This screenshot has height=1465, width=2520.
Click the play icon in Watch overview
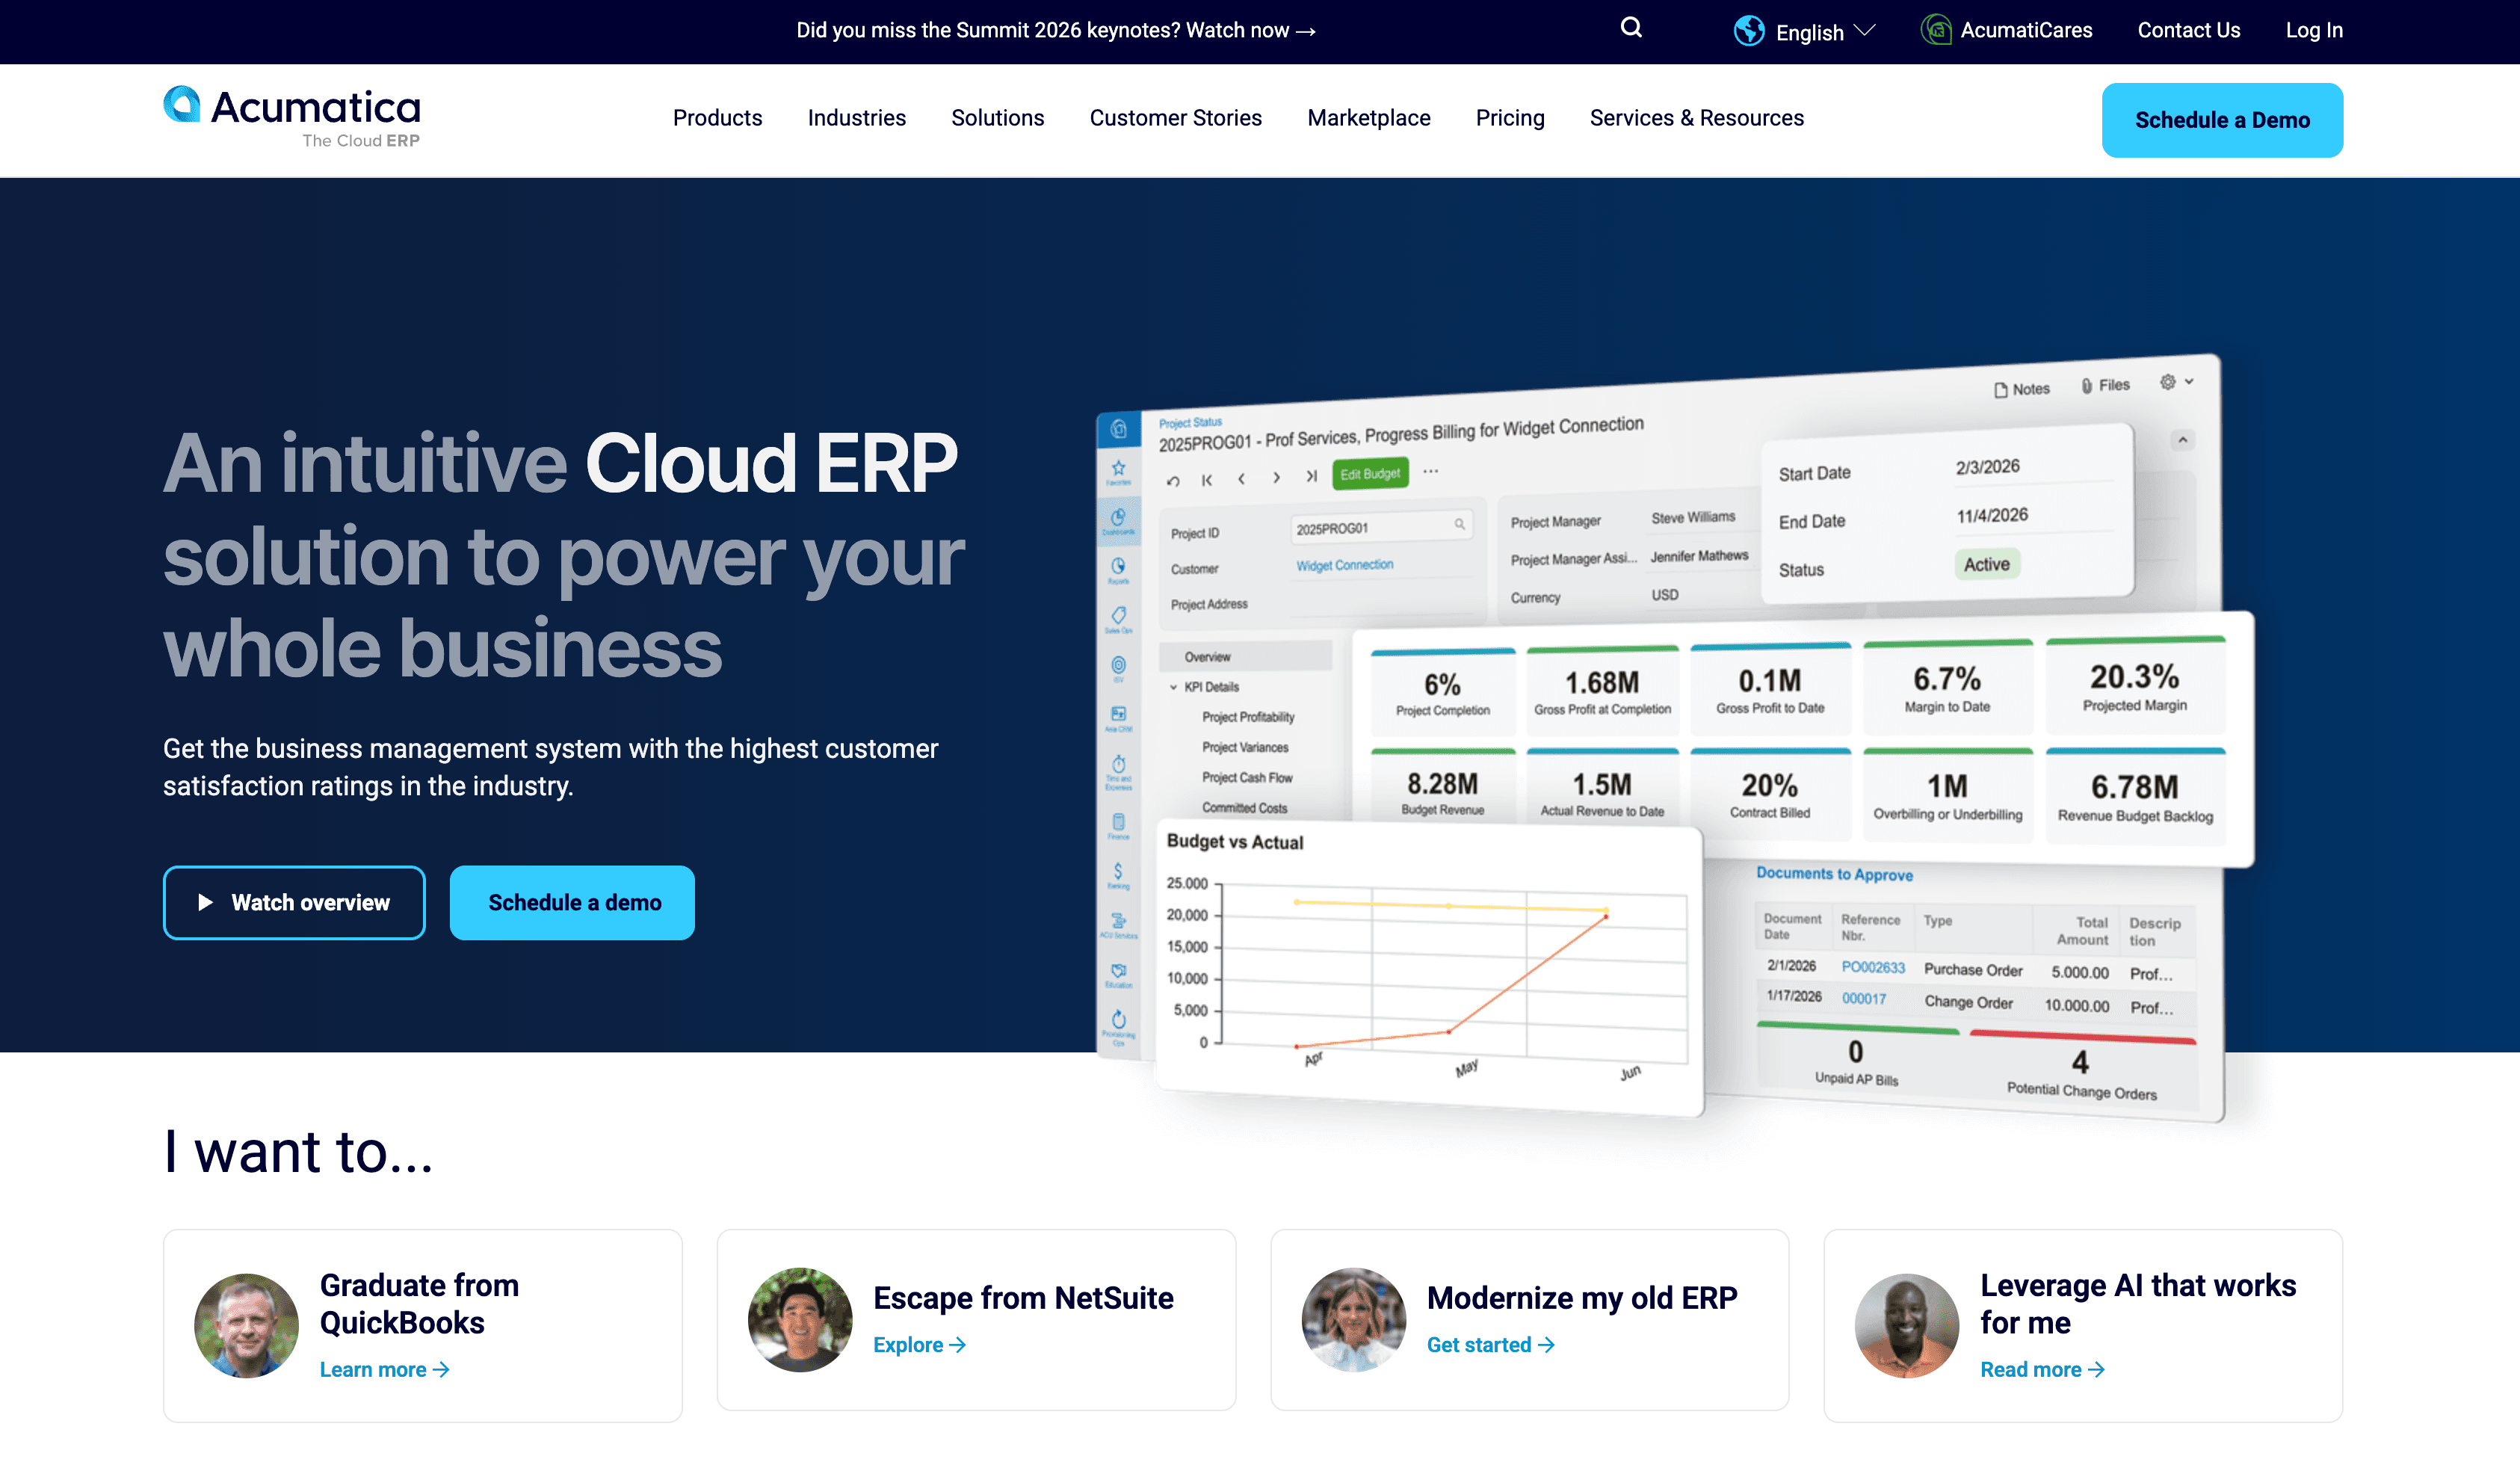tap(205, 902)
